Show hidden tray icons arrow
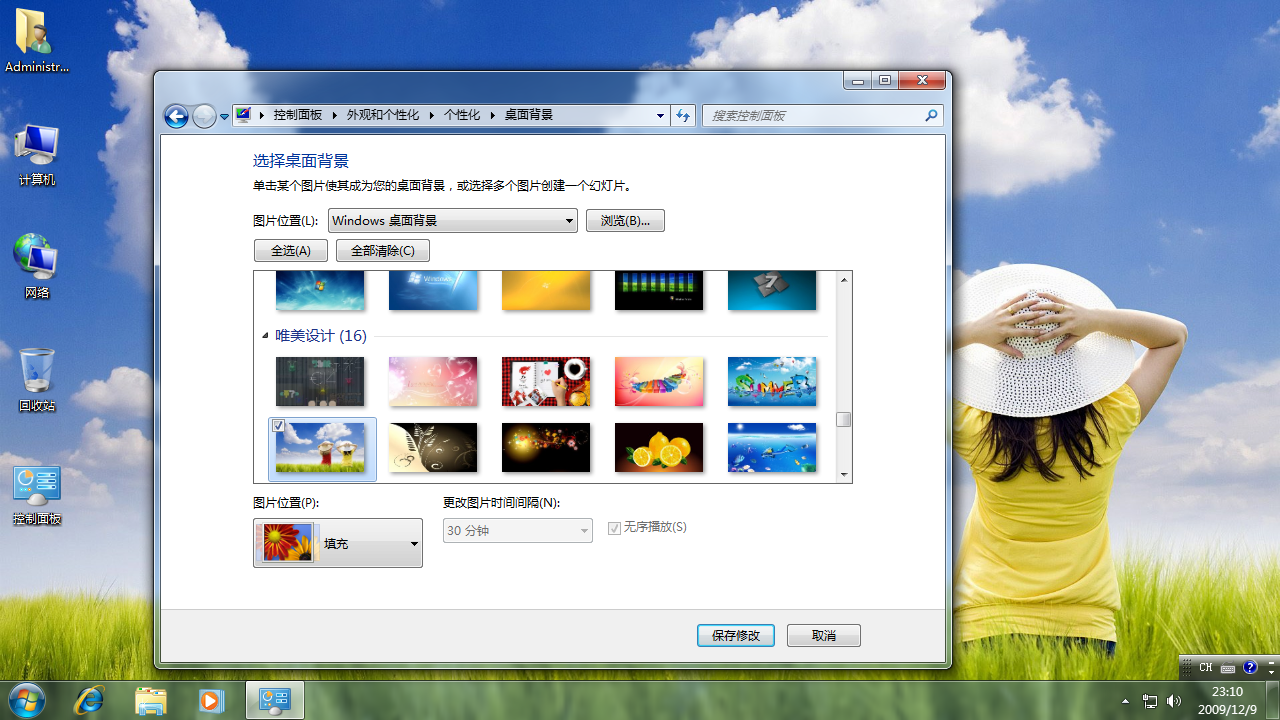Image resolution: width=1280 pixels, height=720 pixels. pos(1126,701)
